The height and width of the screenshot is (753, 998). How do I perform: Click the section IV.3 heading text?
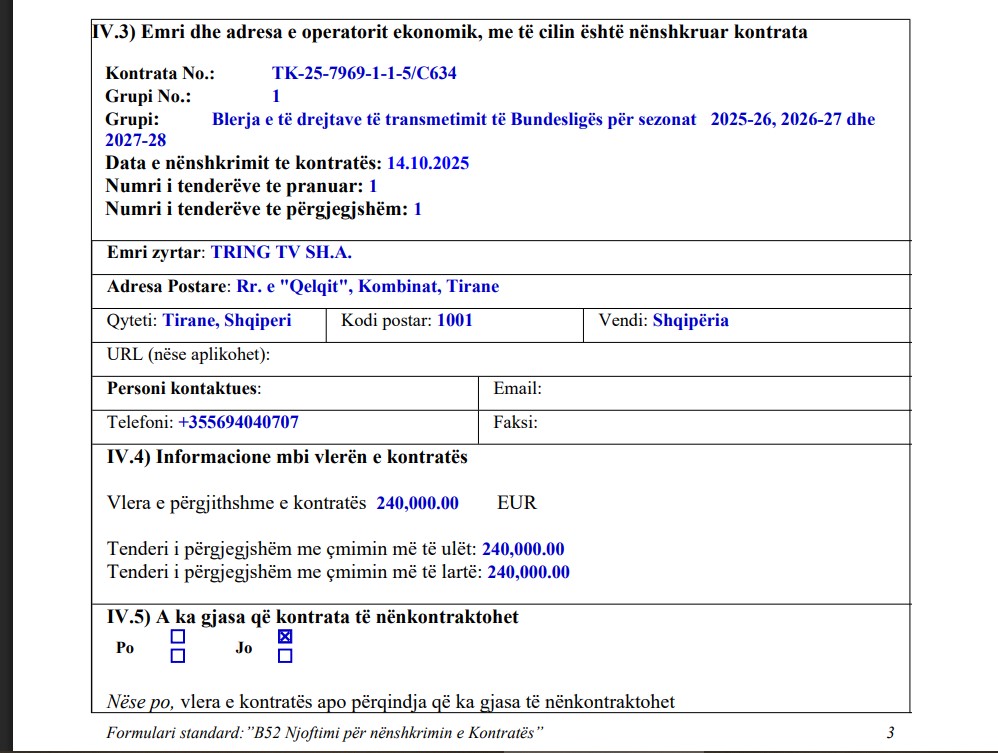[450, 32]
